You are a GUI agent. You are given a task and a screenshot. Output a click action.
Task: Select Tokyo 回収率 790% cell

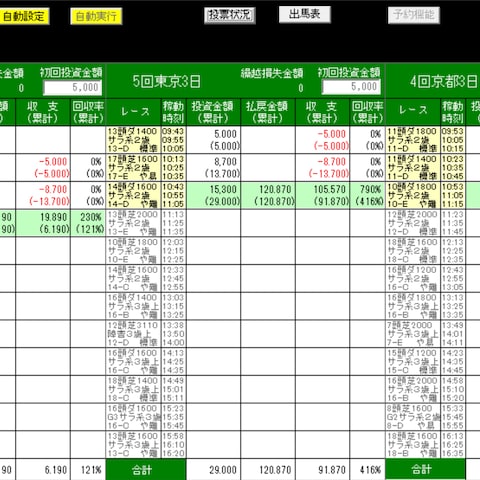click(x=368, y=195)
